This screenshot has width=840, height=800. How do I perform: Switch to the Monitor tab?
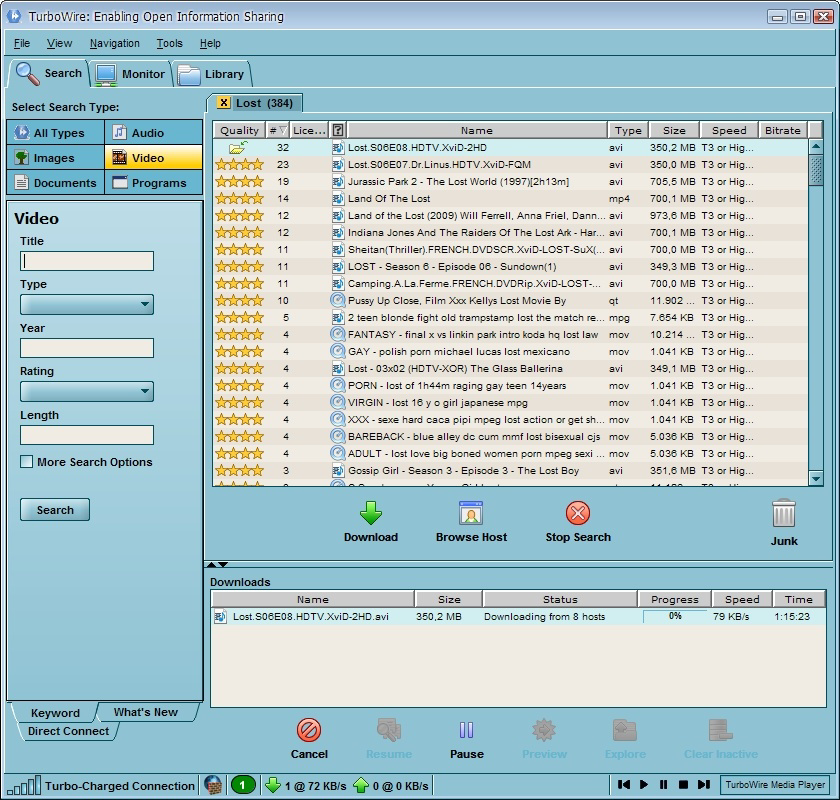coord(130,74)
